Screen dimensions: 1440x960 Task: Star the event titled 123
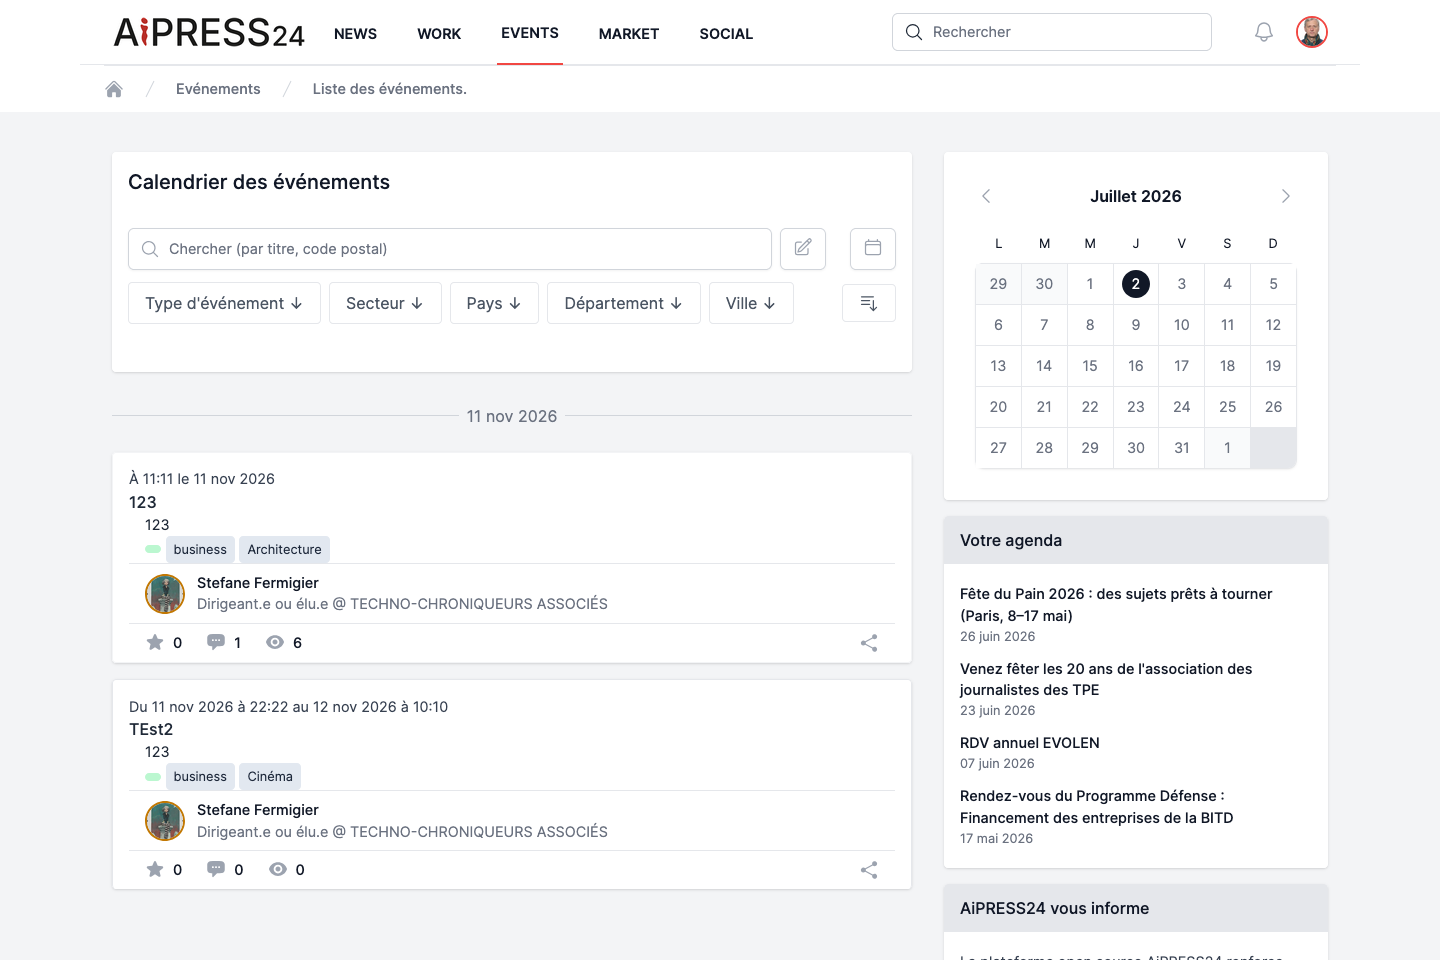(155, 642)
